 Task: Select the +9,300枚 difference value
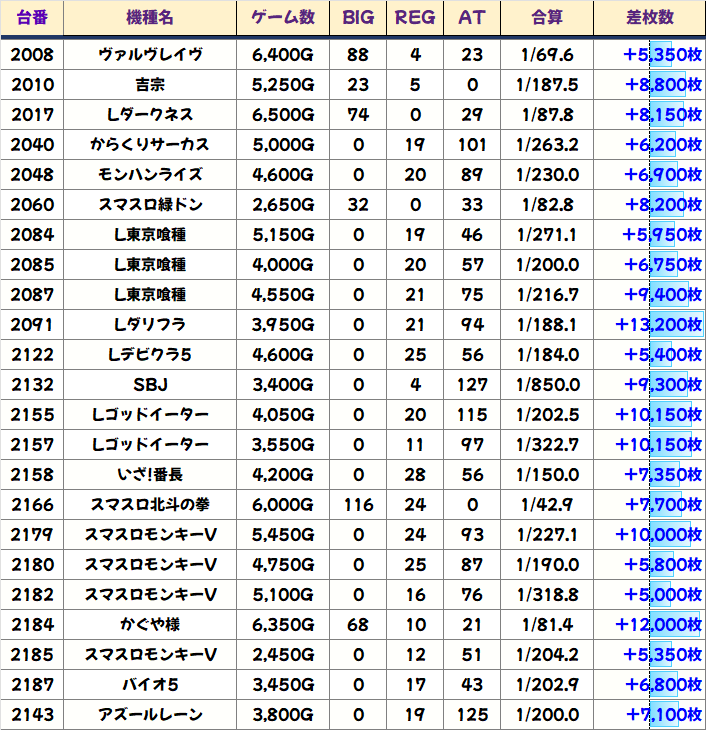(x=663, y=385)
